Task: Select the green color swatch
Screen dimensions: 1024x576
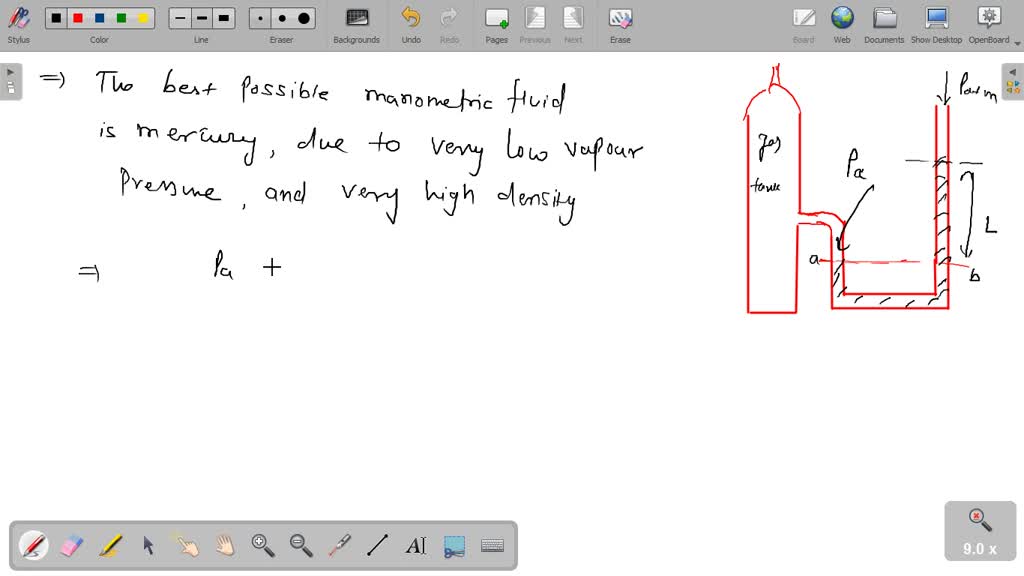Action: point(119,18)
